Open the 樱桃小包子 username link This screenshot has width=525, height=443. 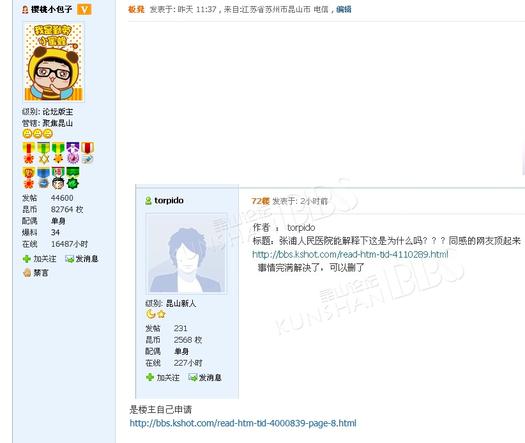pos(52,9)
